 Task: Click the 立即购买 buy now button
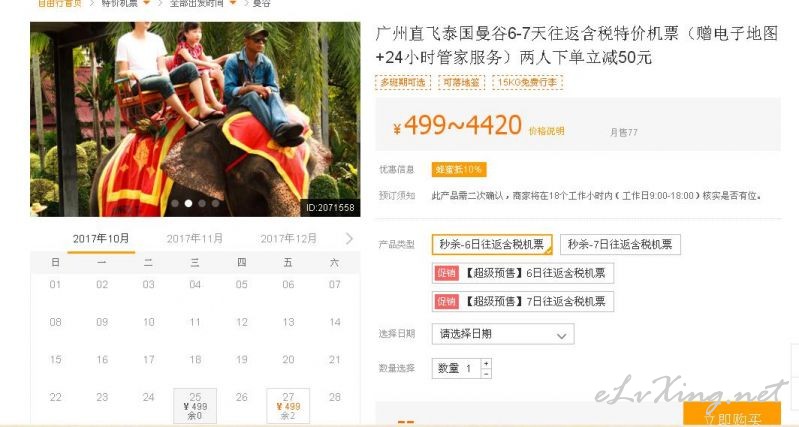click(732, 415)
